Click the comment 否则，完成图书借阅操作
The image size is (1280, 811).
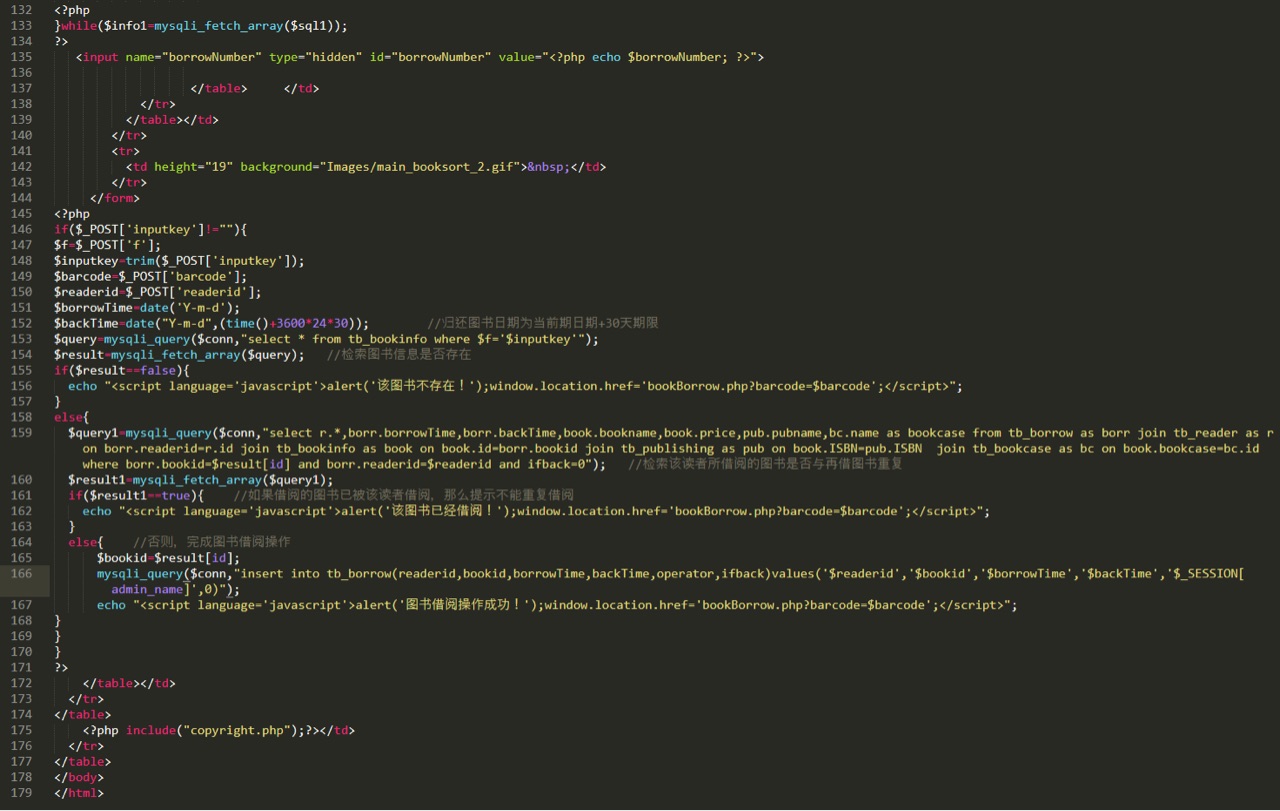click(x=212, y=542)
